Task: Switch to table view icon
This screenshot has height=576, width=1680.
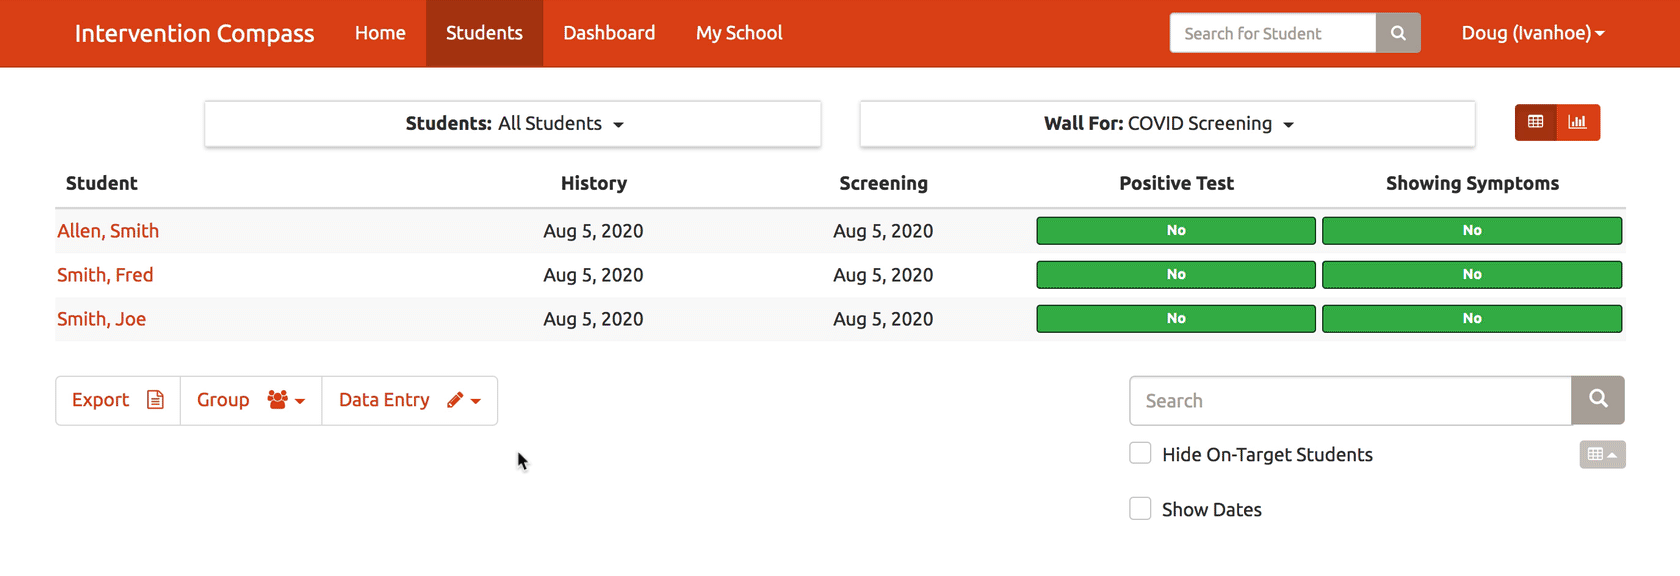Action: 1535,122
